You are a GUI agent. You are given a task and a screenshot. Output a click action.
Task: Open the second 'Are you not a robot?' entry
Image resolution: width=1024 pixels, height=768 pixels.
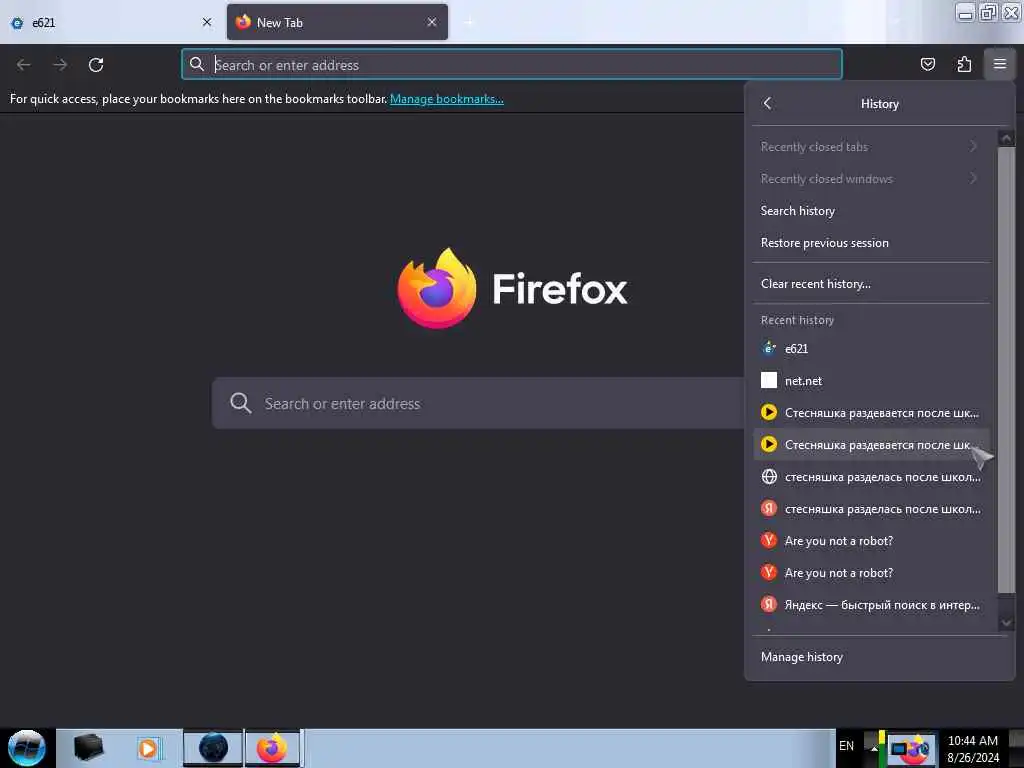(871, 573)
